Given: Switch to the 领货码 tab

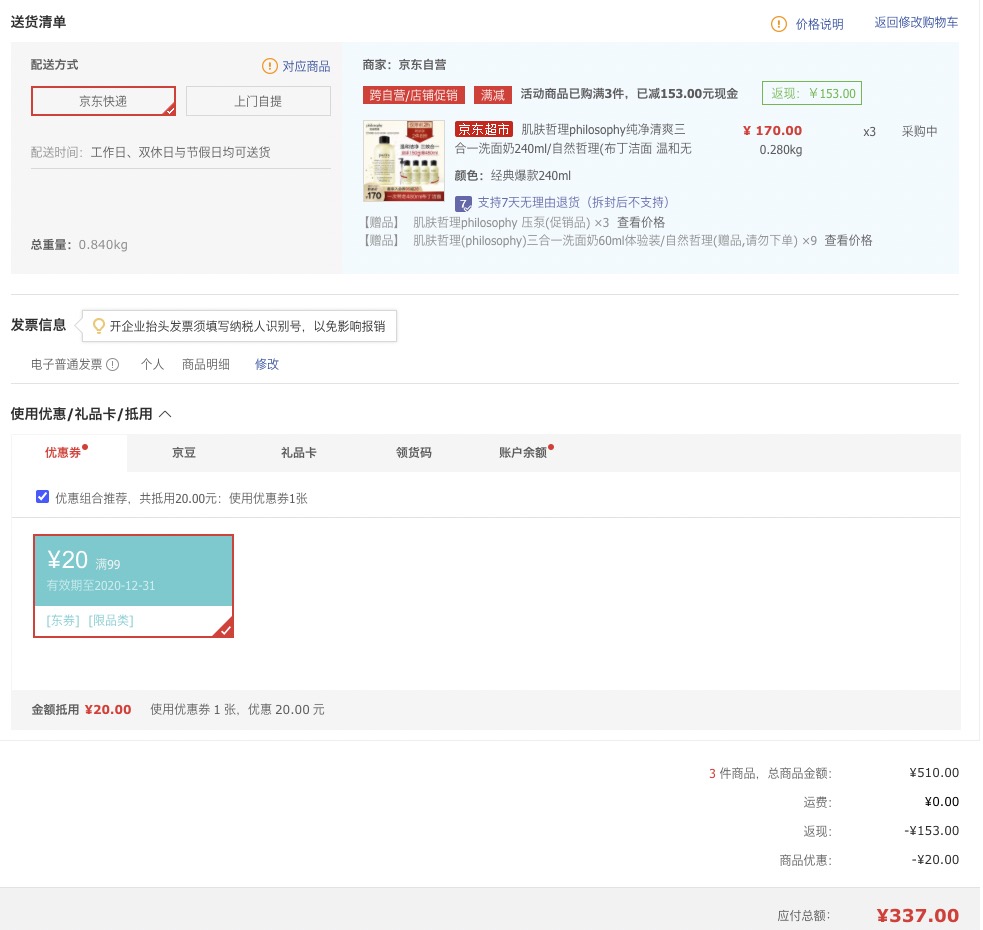Looking at the screenshot, I should tap(414, 453).
